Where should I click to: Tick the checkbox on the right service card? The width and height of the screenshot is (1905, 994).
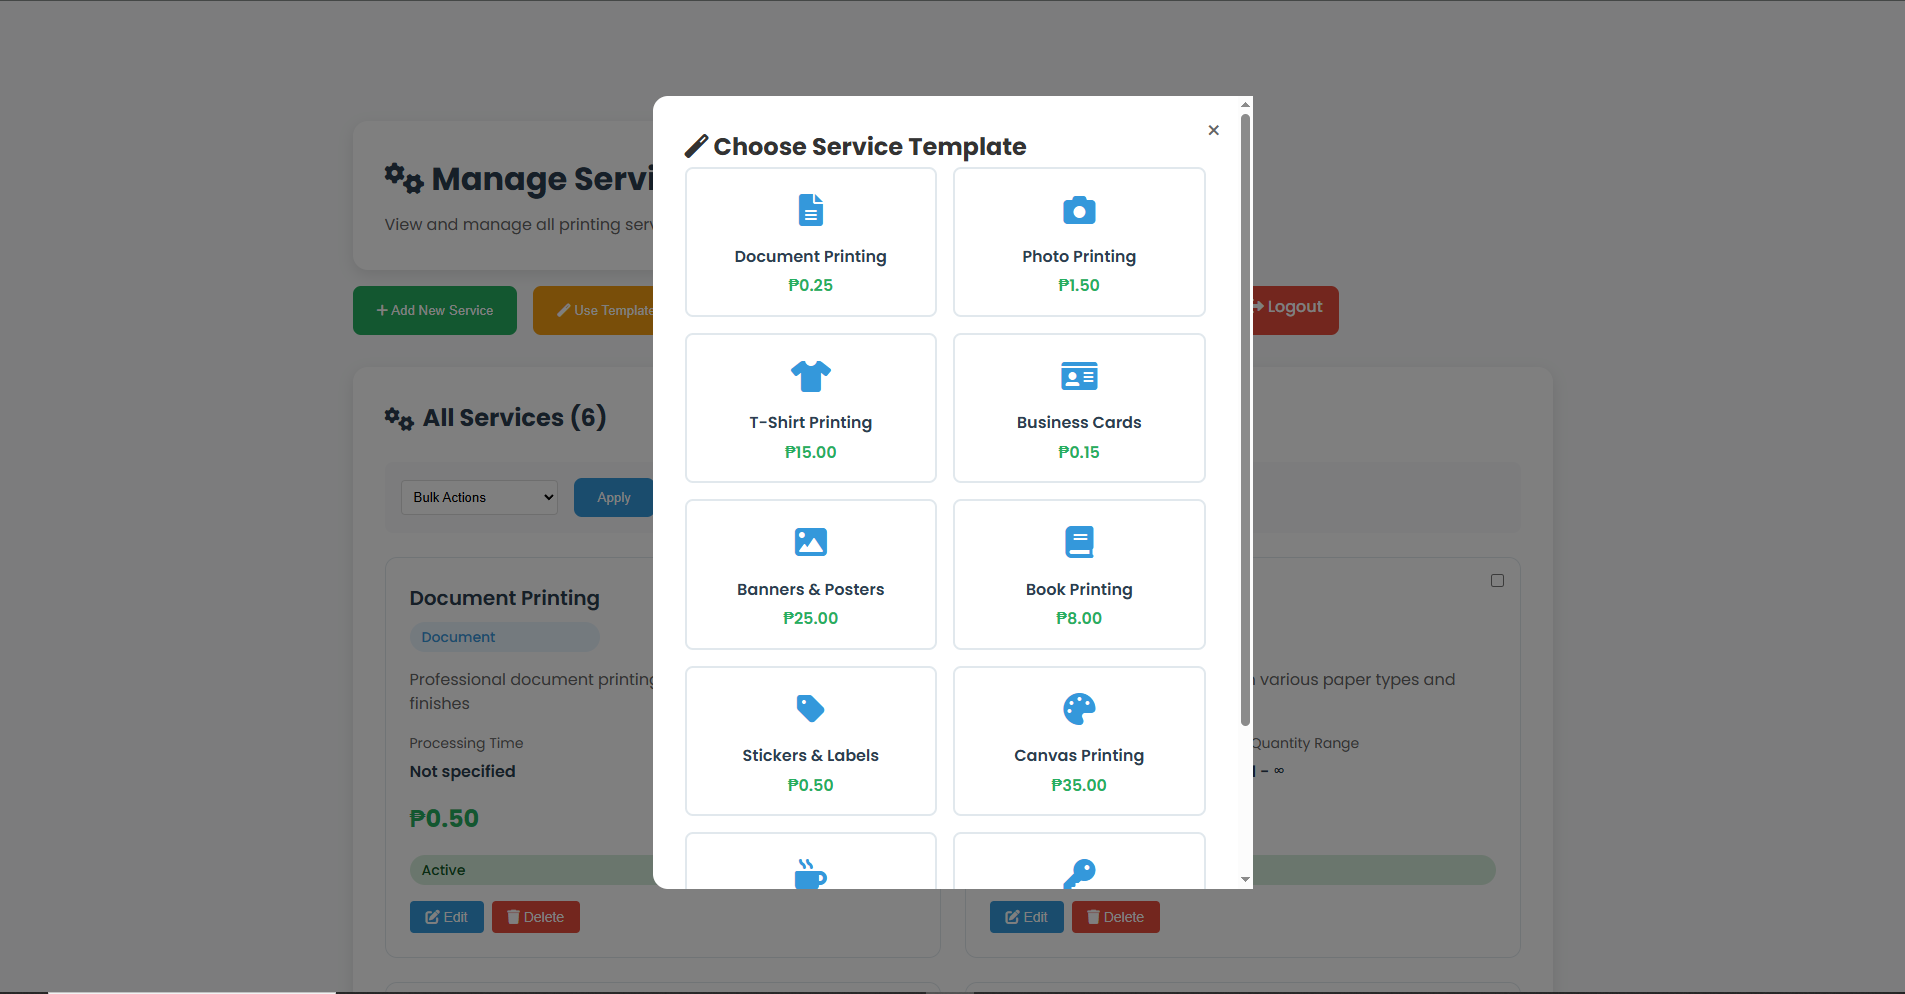pos(1497,581)
